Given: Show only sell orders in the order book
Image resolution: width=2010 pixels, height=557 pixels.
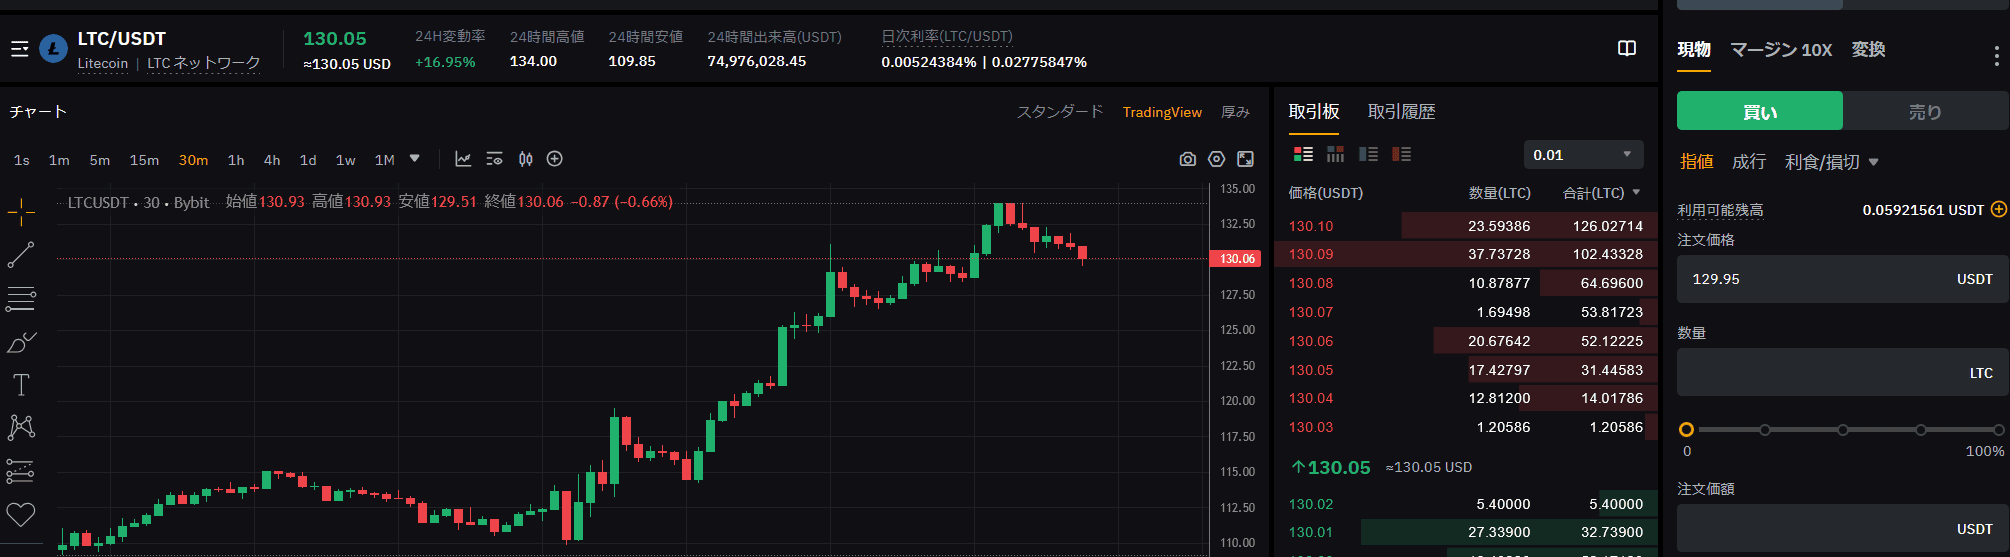Looking at the screenshot, I should click(1401, 154).
